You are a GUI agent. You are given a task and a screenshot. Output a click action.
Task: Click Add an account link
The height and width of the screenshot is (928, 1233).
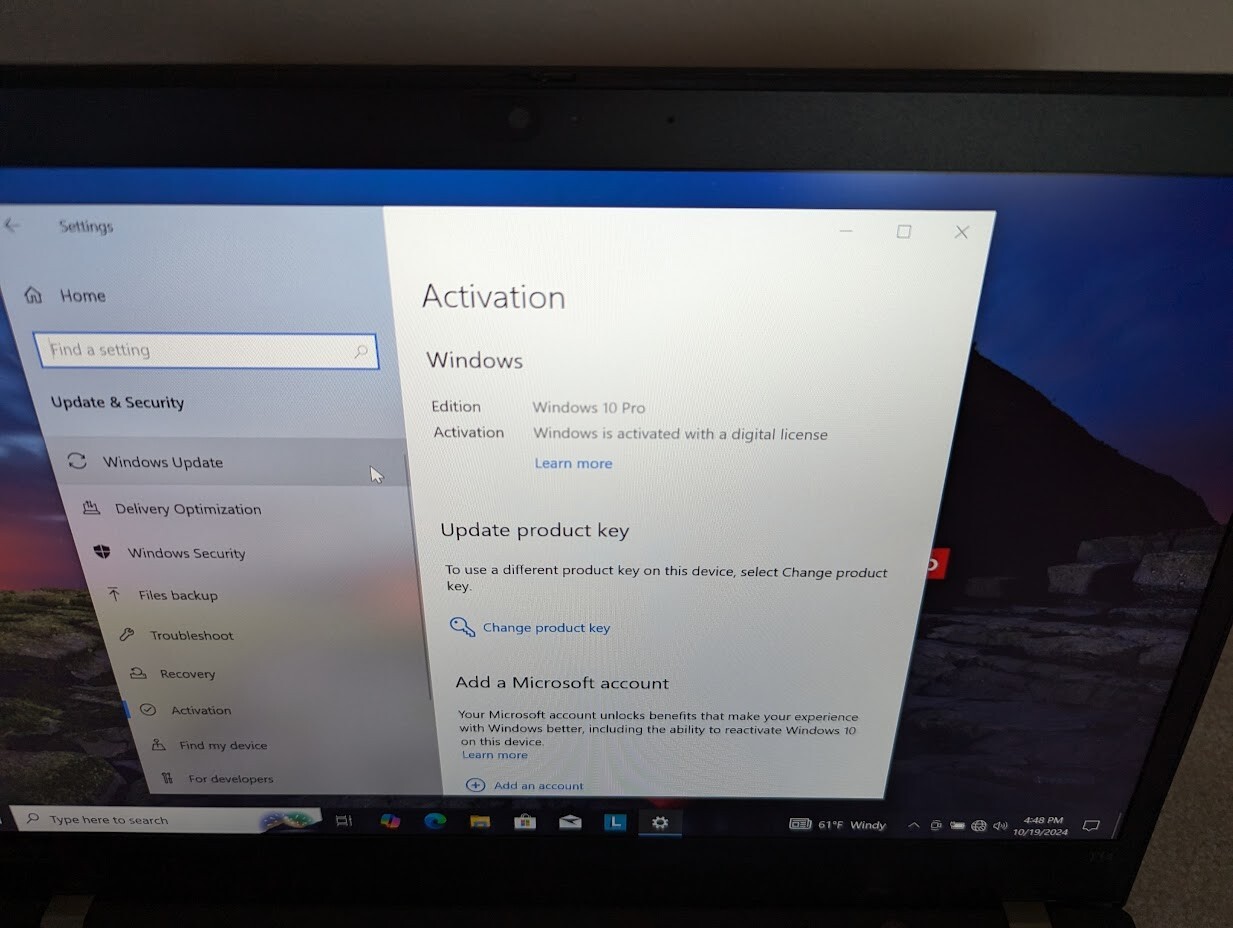pos(539,786)
